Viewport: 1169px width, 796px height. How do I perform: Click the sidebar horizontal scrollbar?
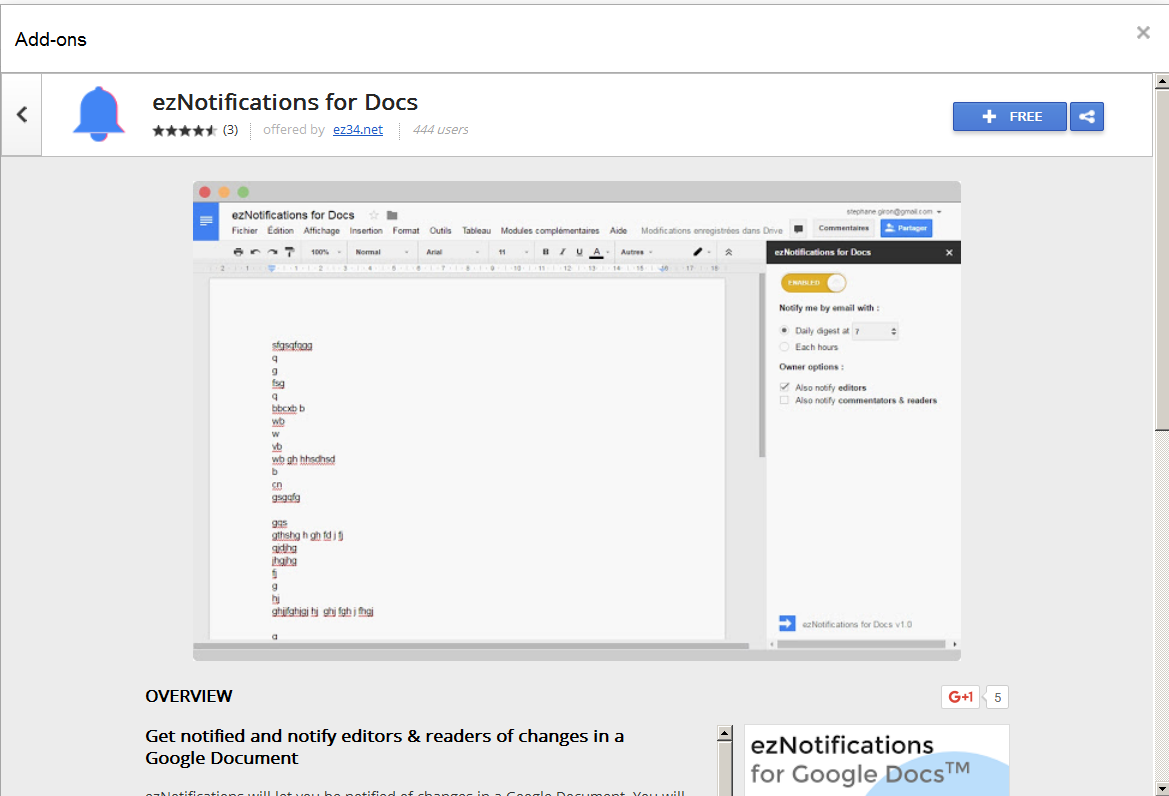tap(861, 644)
